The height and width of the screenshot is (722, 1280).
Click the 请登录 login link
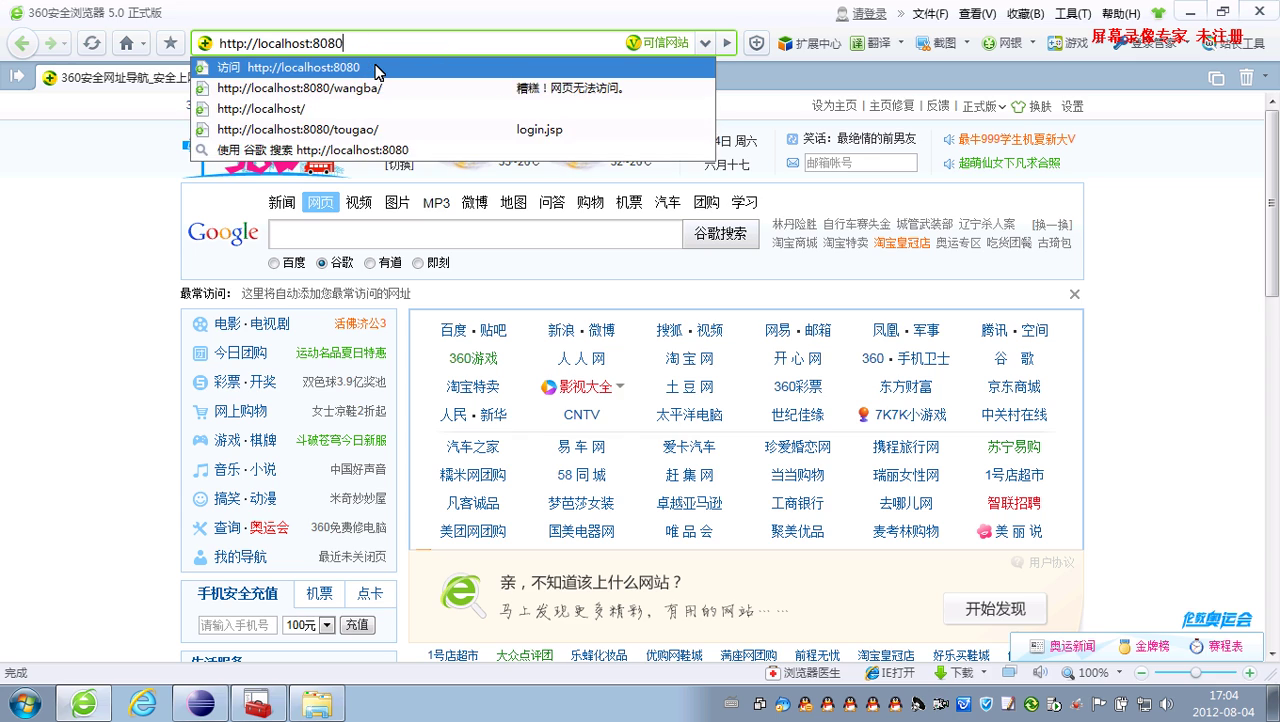(869, 13)
